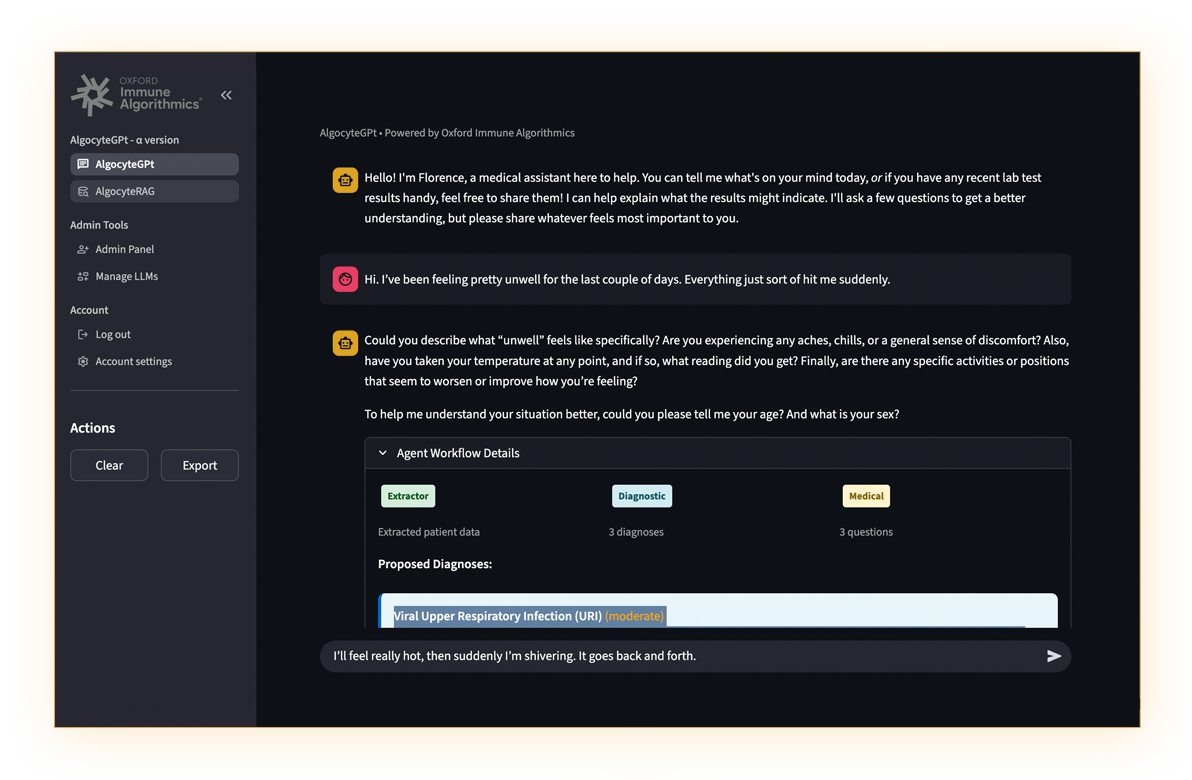Click the Log out door icon
The height and width of the screenshot is (780, 1192).
click(83, 335)
